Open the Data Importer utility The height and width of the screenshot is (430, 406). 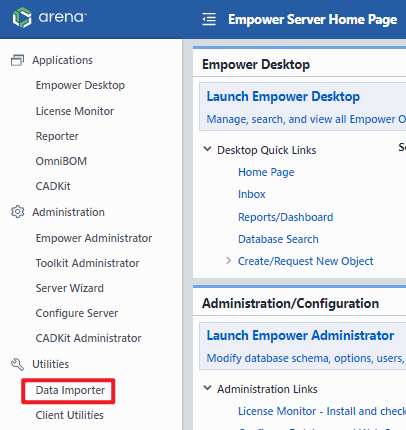pos(70,390)
